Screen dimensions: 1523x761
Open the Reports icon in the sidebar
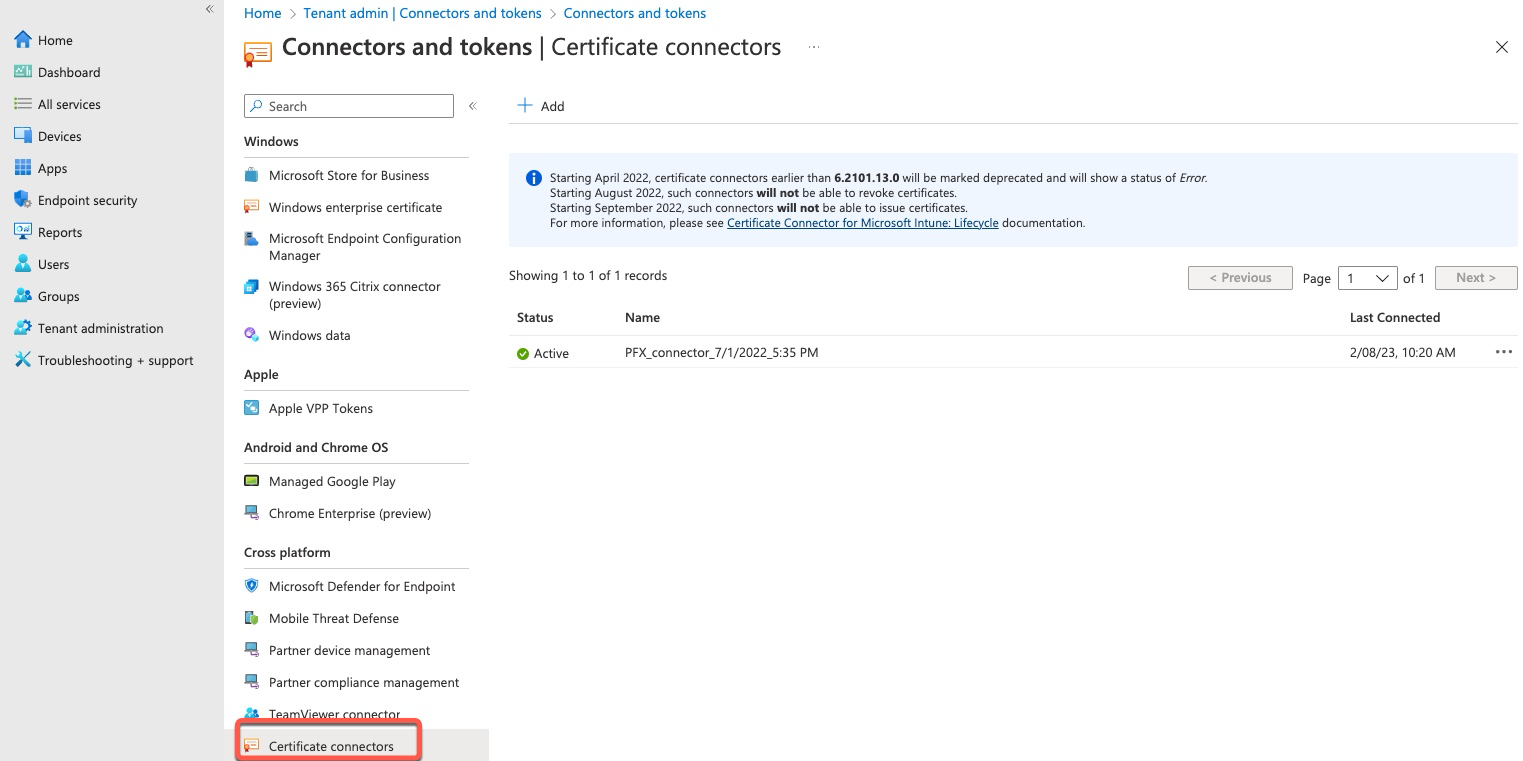21,232
